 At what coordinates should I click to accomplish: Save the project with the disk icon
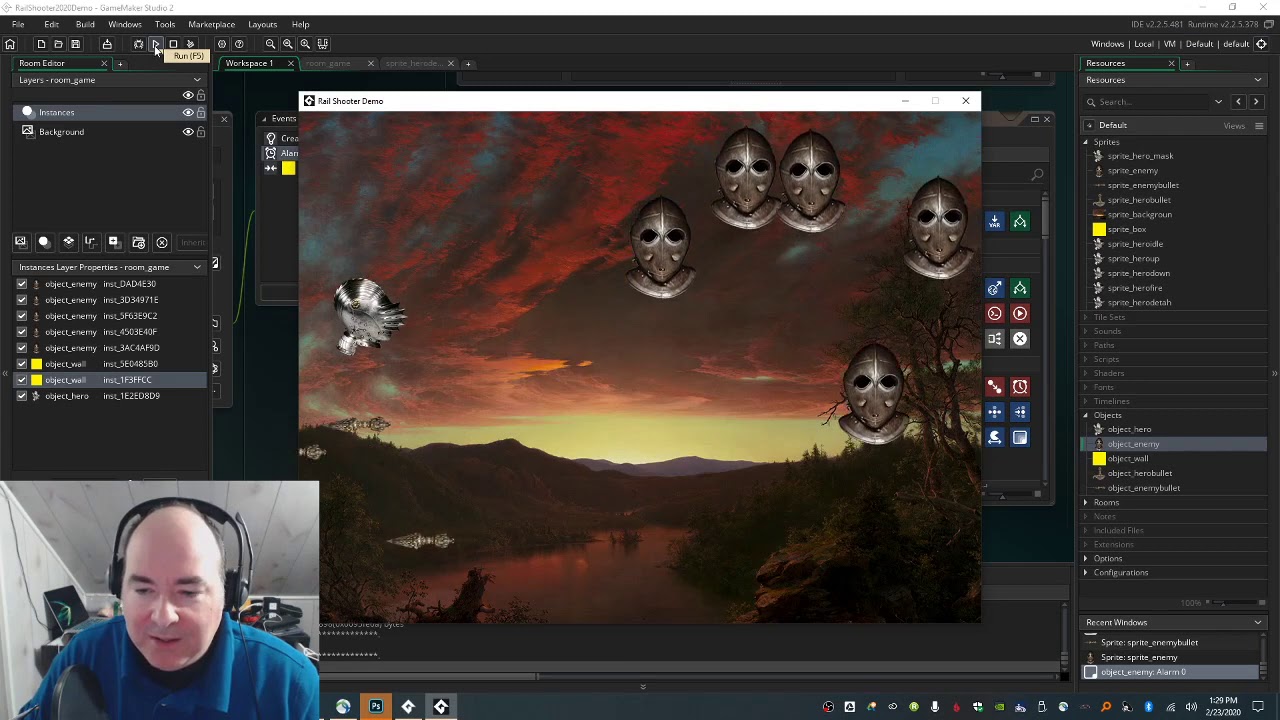coord(75,44)
